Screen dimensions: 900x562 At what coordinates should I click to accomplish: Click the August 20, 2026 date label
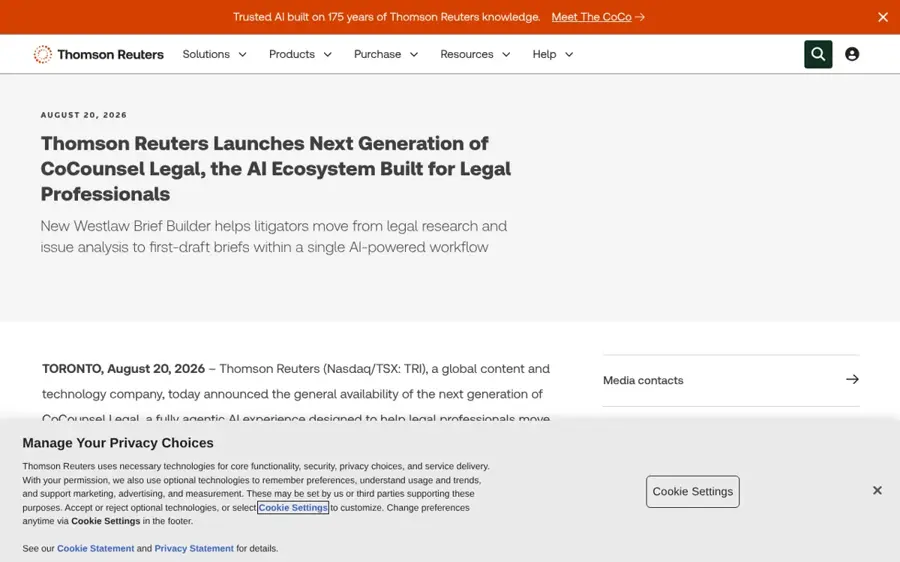point(84,115)
